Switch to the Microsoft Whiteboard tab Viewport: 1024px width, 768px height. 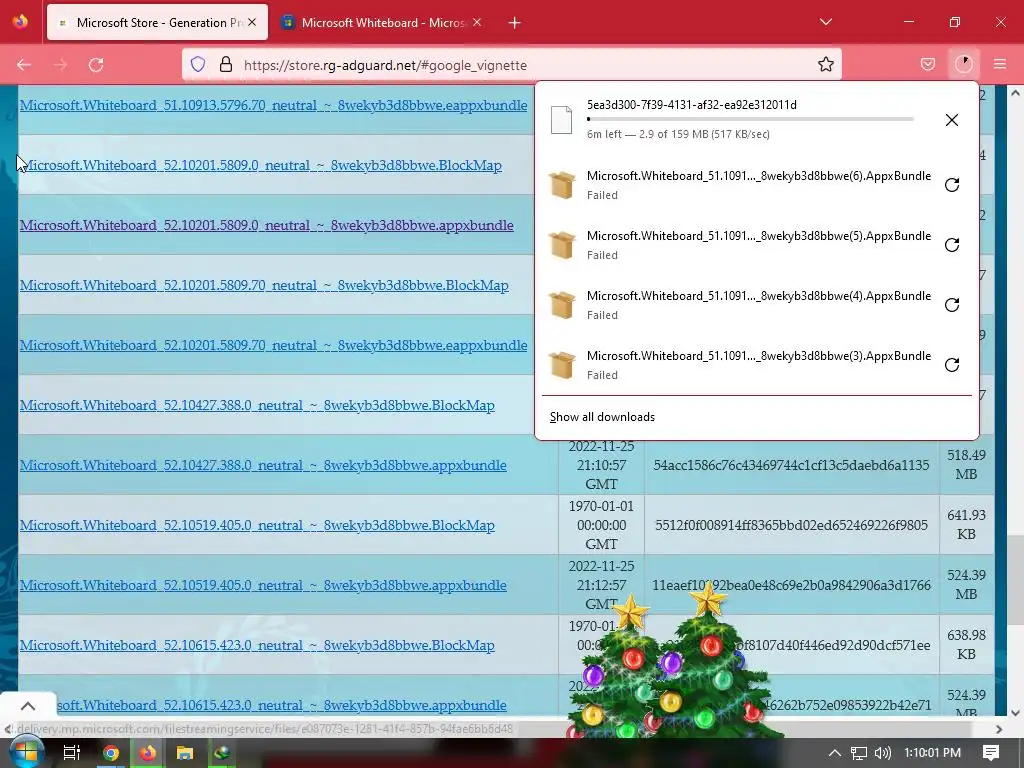click(382, 22)
